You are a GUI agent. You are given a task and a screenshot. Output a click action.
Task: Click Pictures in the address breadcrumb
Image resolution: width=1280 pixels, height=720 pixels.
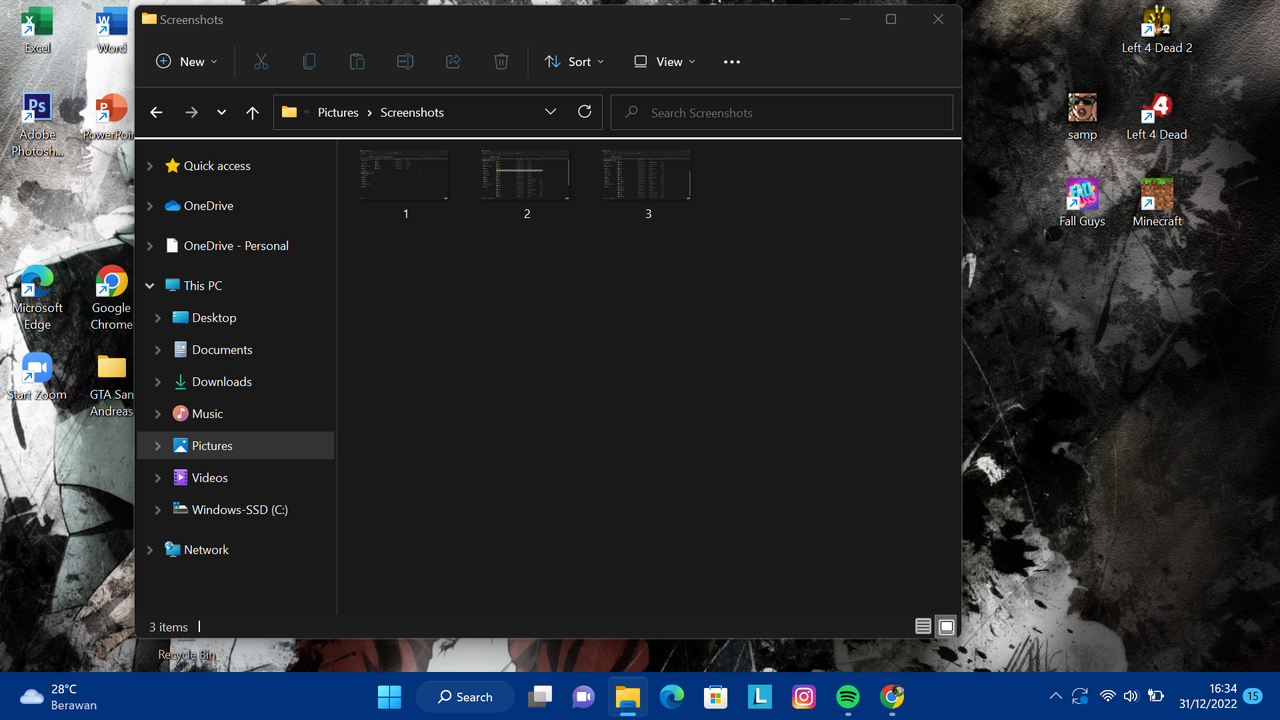(x=338, y=113)
